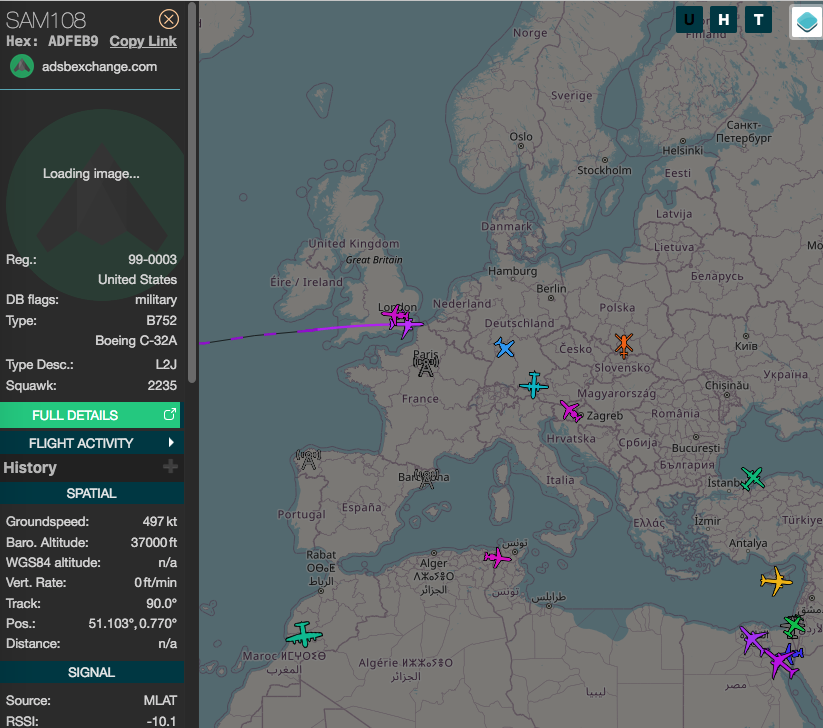Select the cyan aircraft south of Deutschland

click(x=534, y=385)
